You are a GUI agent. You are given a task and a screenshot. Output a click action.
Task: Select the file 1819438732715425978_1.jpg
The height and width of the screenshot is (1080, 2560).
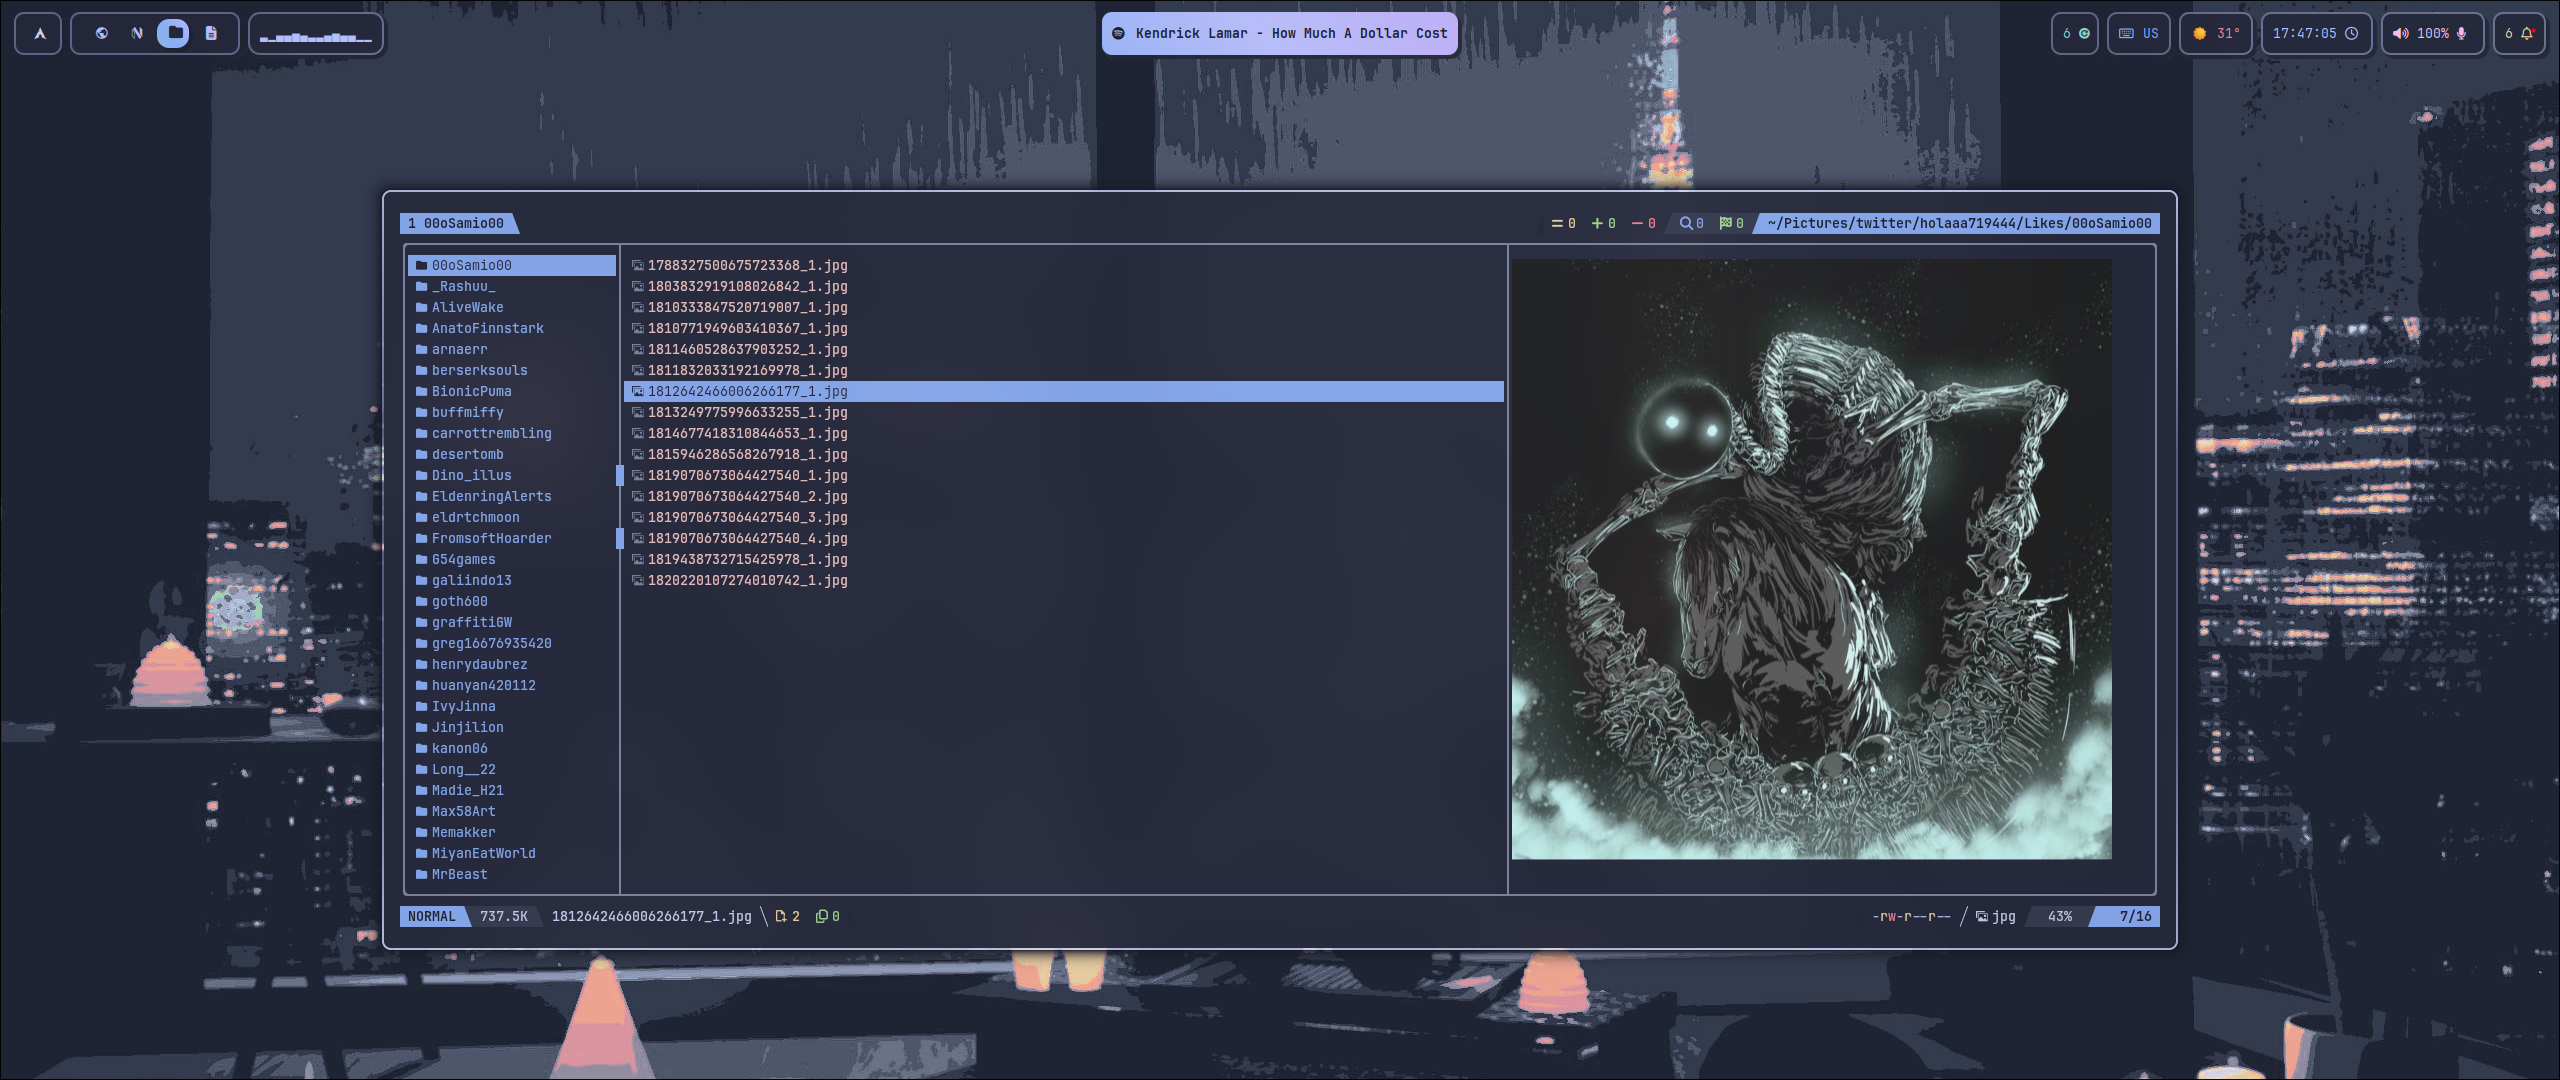pyautogui.click(x=748, y=559)
